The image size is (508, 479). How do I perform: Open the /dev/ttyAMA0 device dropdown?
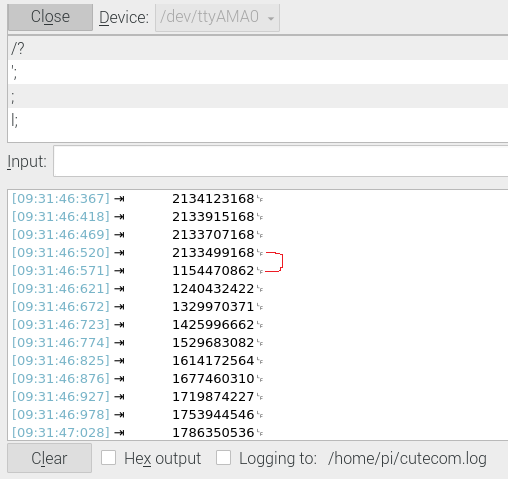click(217, 17)
